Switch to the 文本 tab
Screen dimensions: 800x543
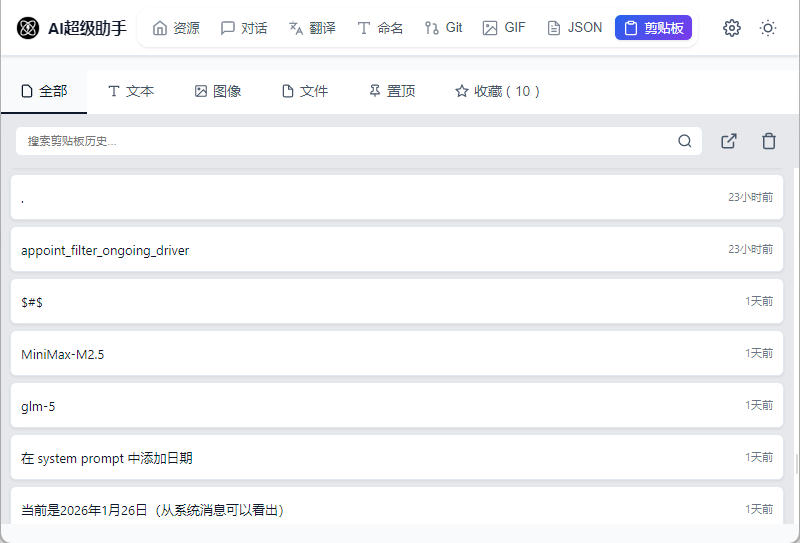130,91
